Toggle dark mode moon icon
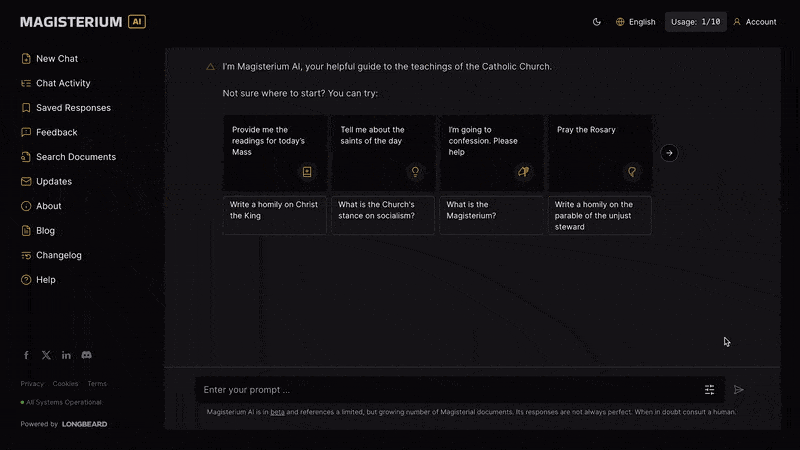The width and height of the screenshot is (800, 450). point(597,21)
